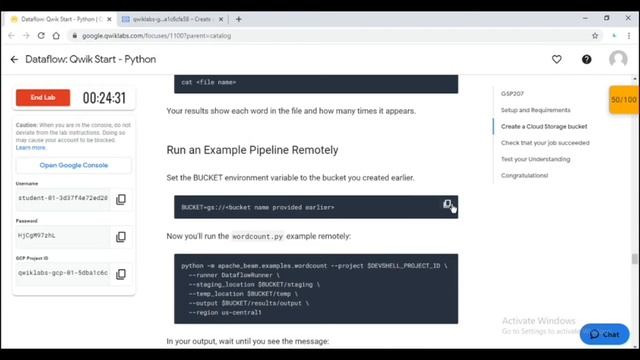Viewport: 640px width, 360px height.
Task: Bookmark this page with the star icon
Action: pos(595,36)
